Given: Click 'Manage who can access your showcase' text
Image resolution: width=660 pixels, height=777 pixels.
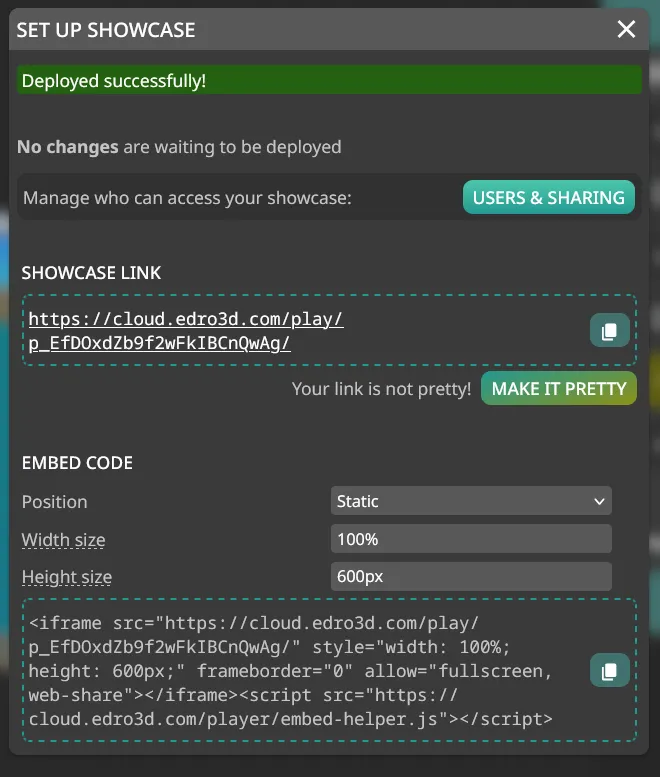Looking at the screenshot, I should (187, 198).
